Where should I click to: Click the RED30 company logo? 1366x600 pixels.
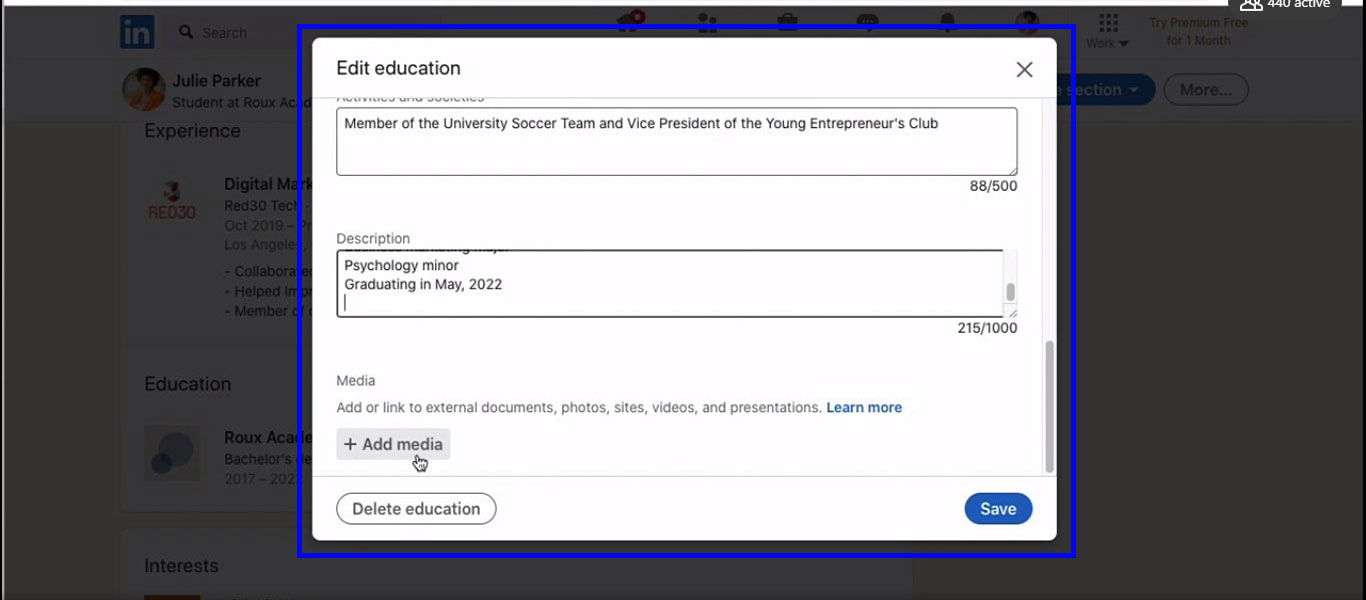(x=172, y=201)
